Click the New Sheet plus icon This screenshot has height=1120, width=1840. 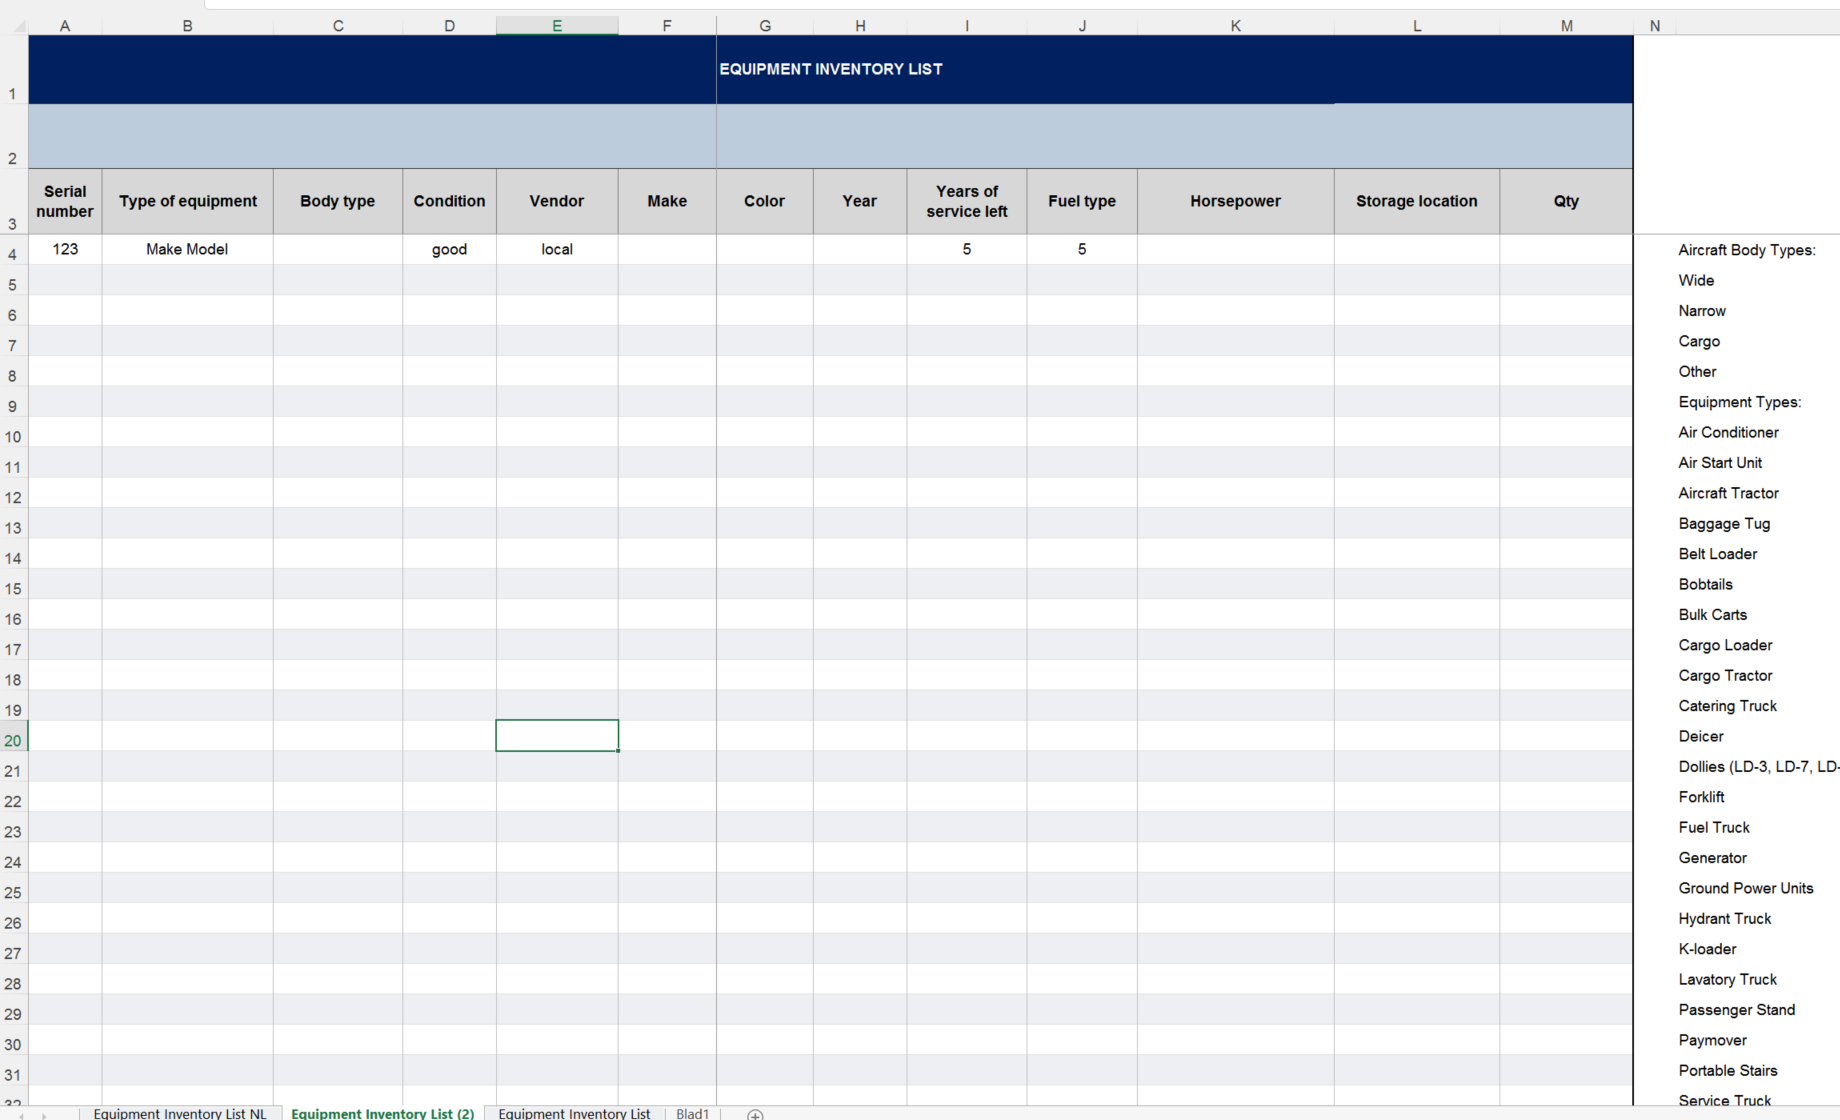pos(756,1113)
